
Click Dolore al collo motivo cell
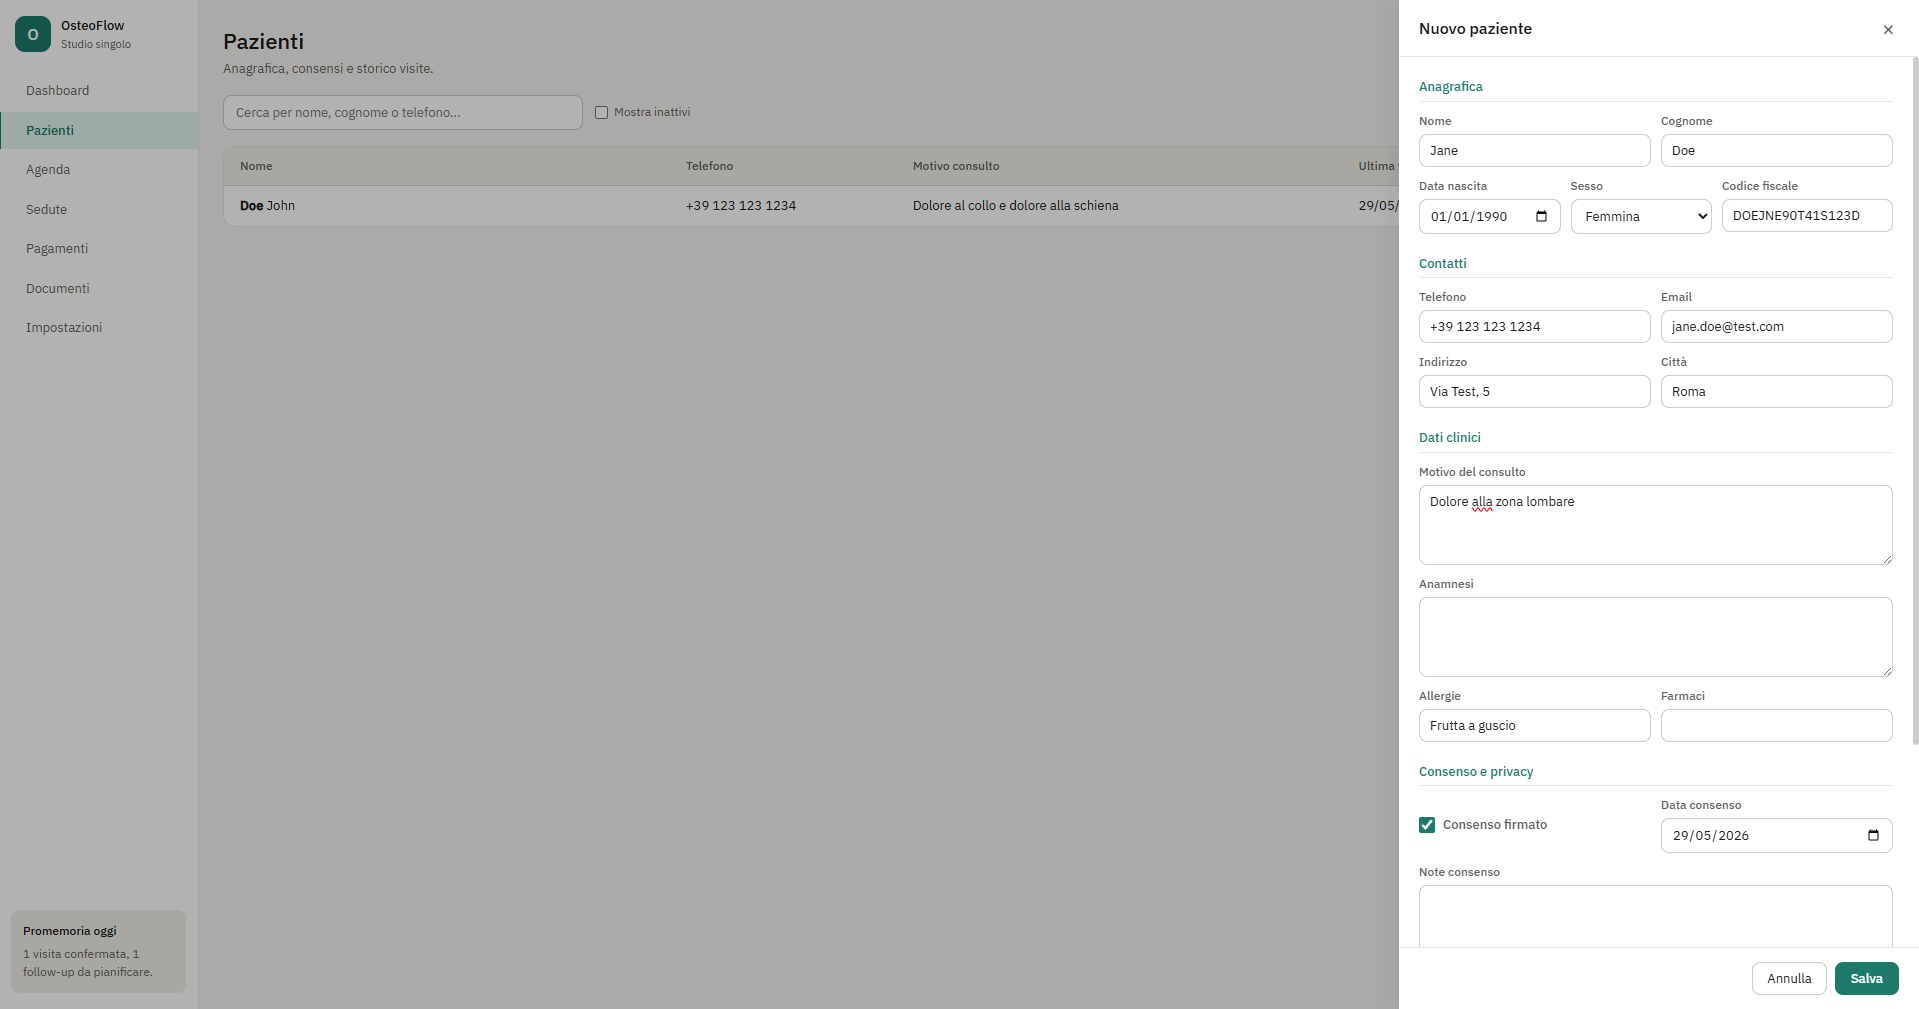(1015, 205)
